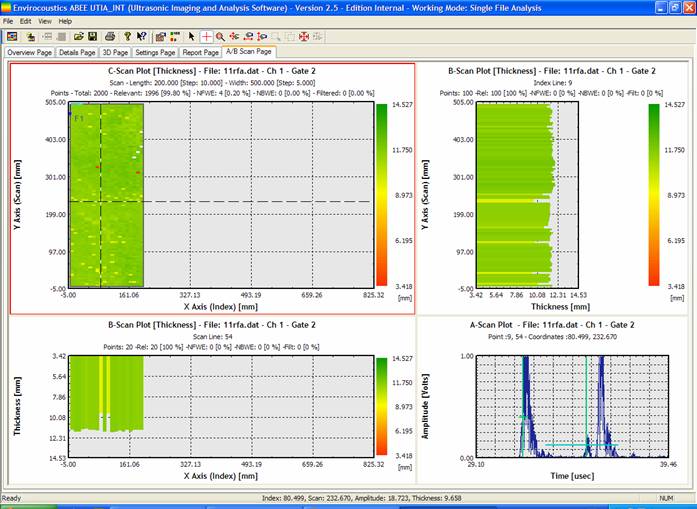Click the 'Scan Line: 54' label

[212, 337]
